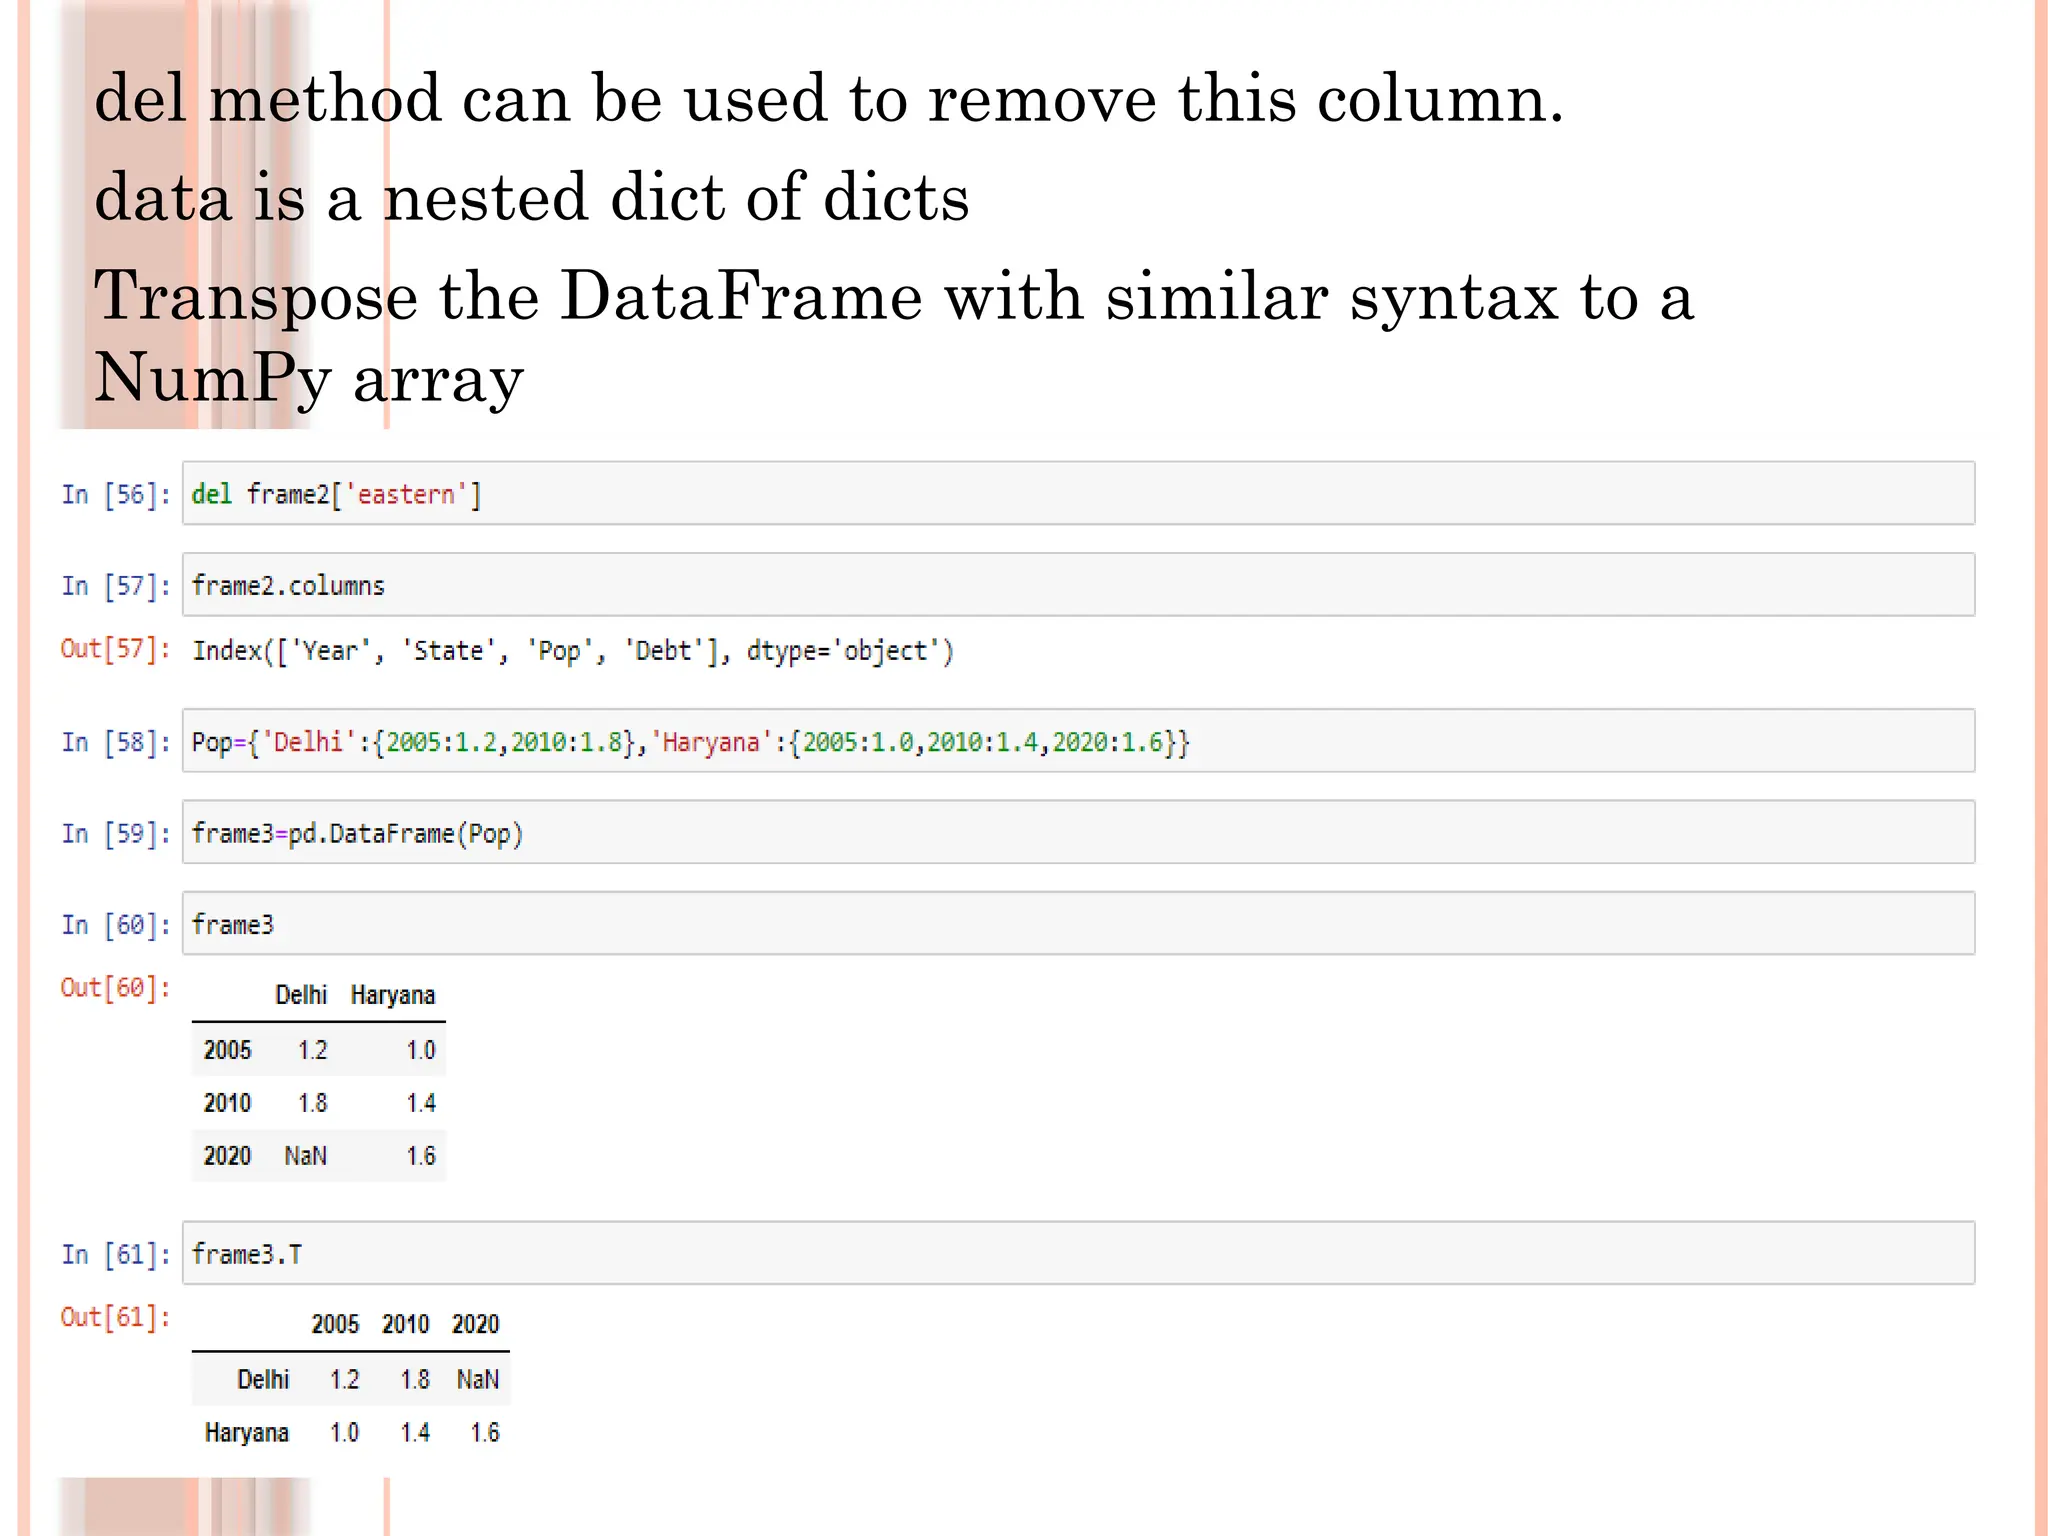Click the Delhi row index in Out[61]
The width and height of the screenshot is (2048, 1536).
[x=263, y=1379]
